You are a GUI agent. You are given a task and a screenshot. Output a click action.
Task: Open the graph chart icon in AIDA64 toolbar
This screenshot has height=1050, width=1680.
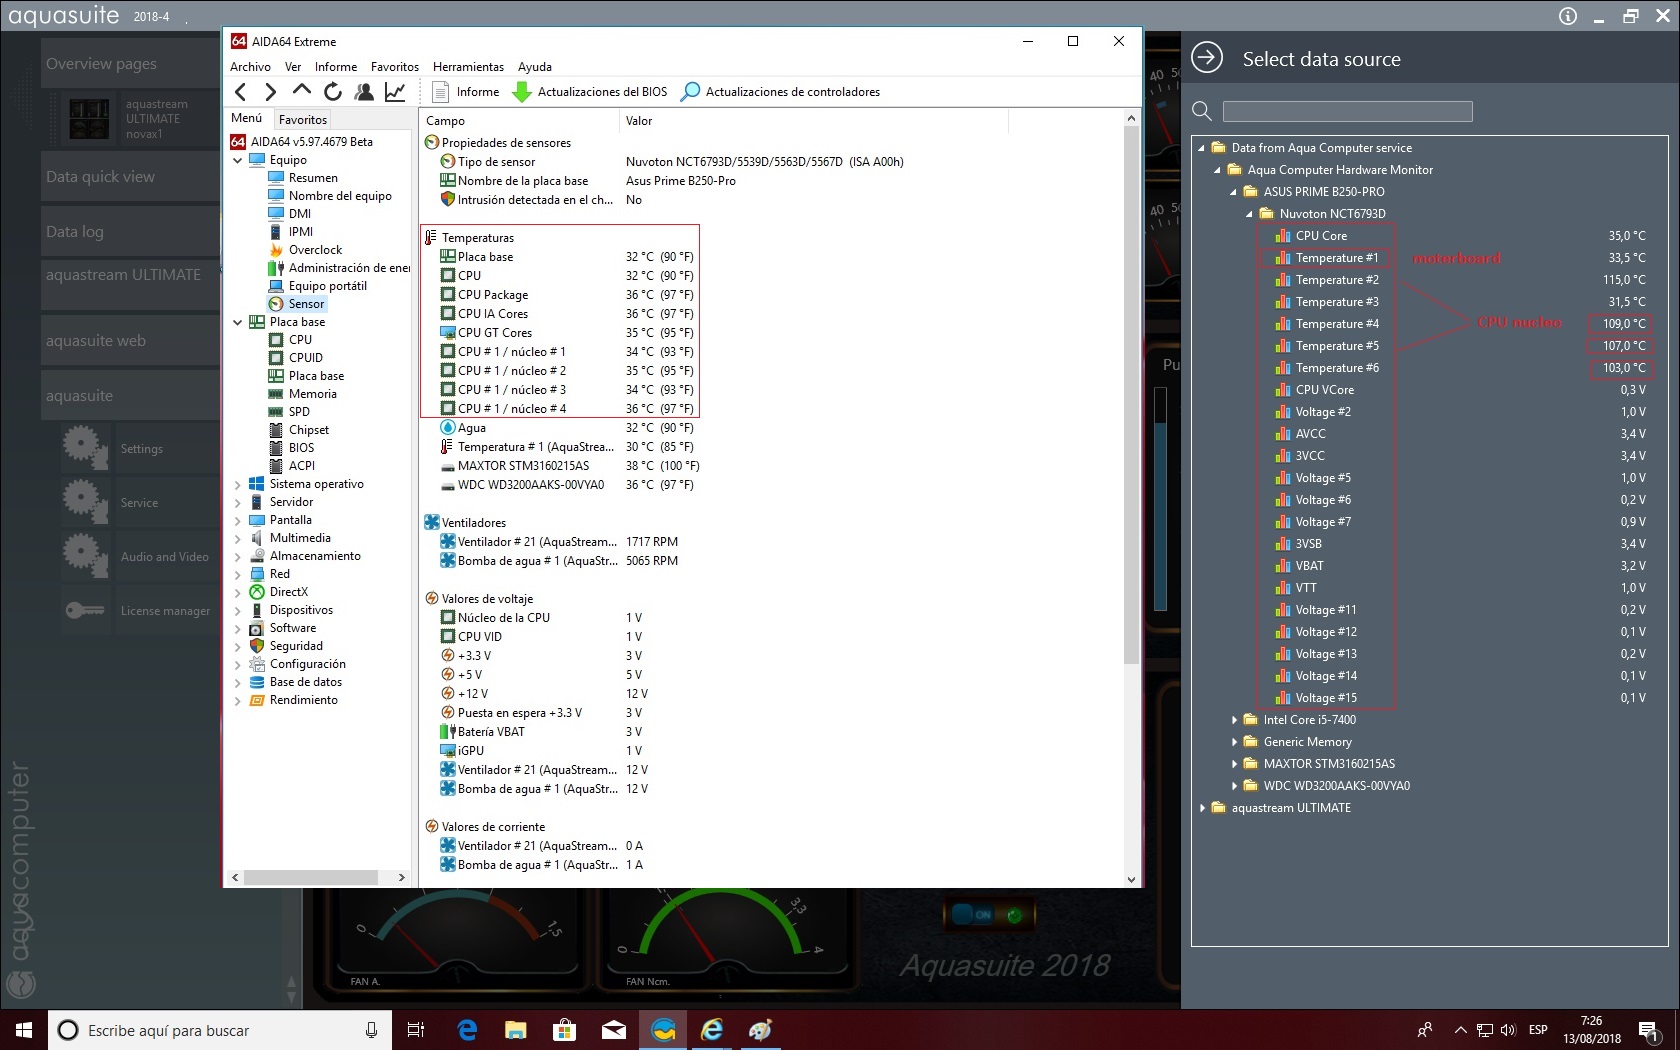pyautogui.click(x=395, y=92)
